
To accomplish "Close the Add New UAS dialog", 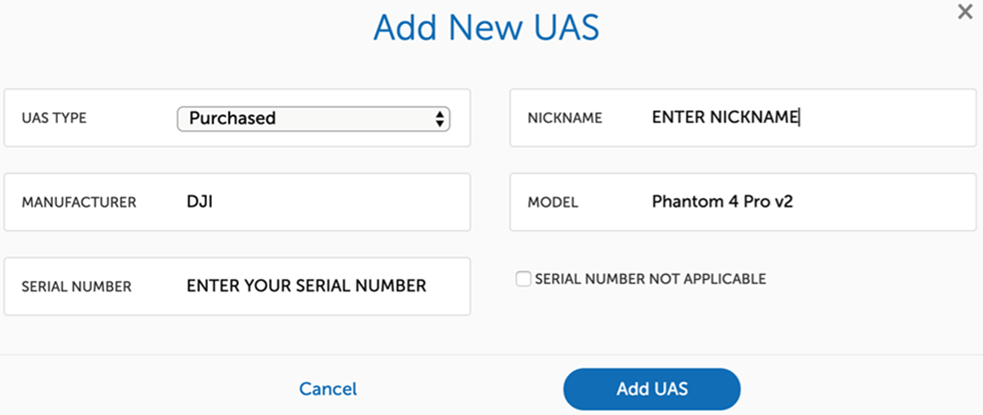I will click(964, 12).
